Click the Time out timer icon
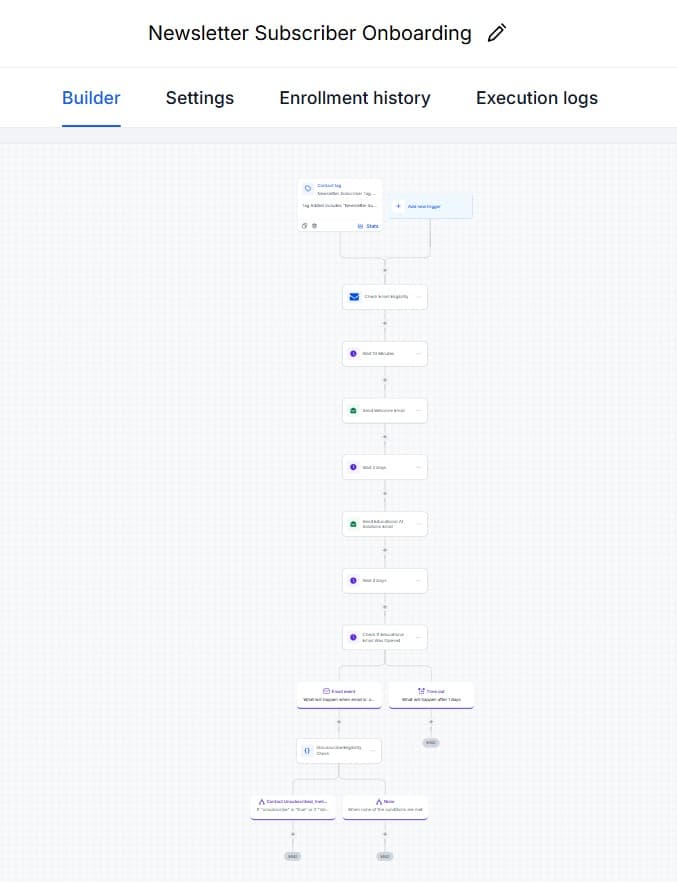 coord(421,691)
